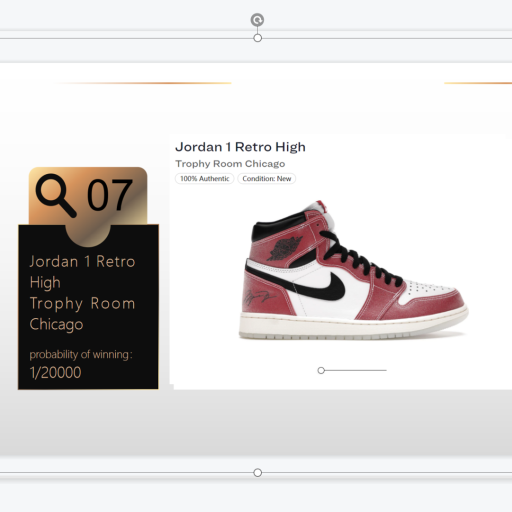Click the signature on the sneaker heel
The image size is (512, 512).
[259, 296]
